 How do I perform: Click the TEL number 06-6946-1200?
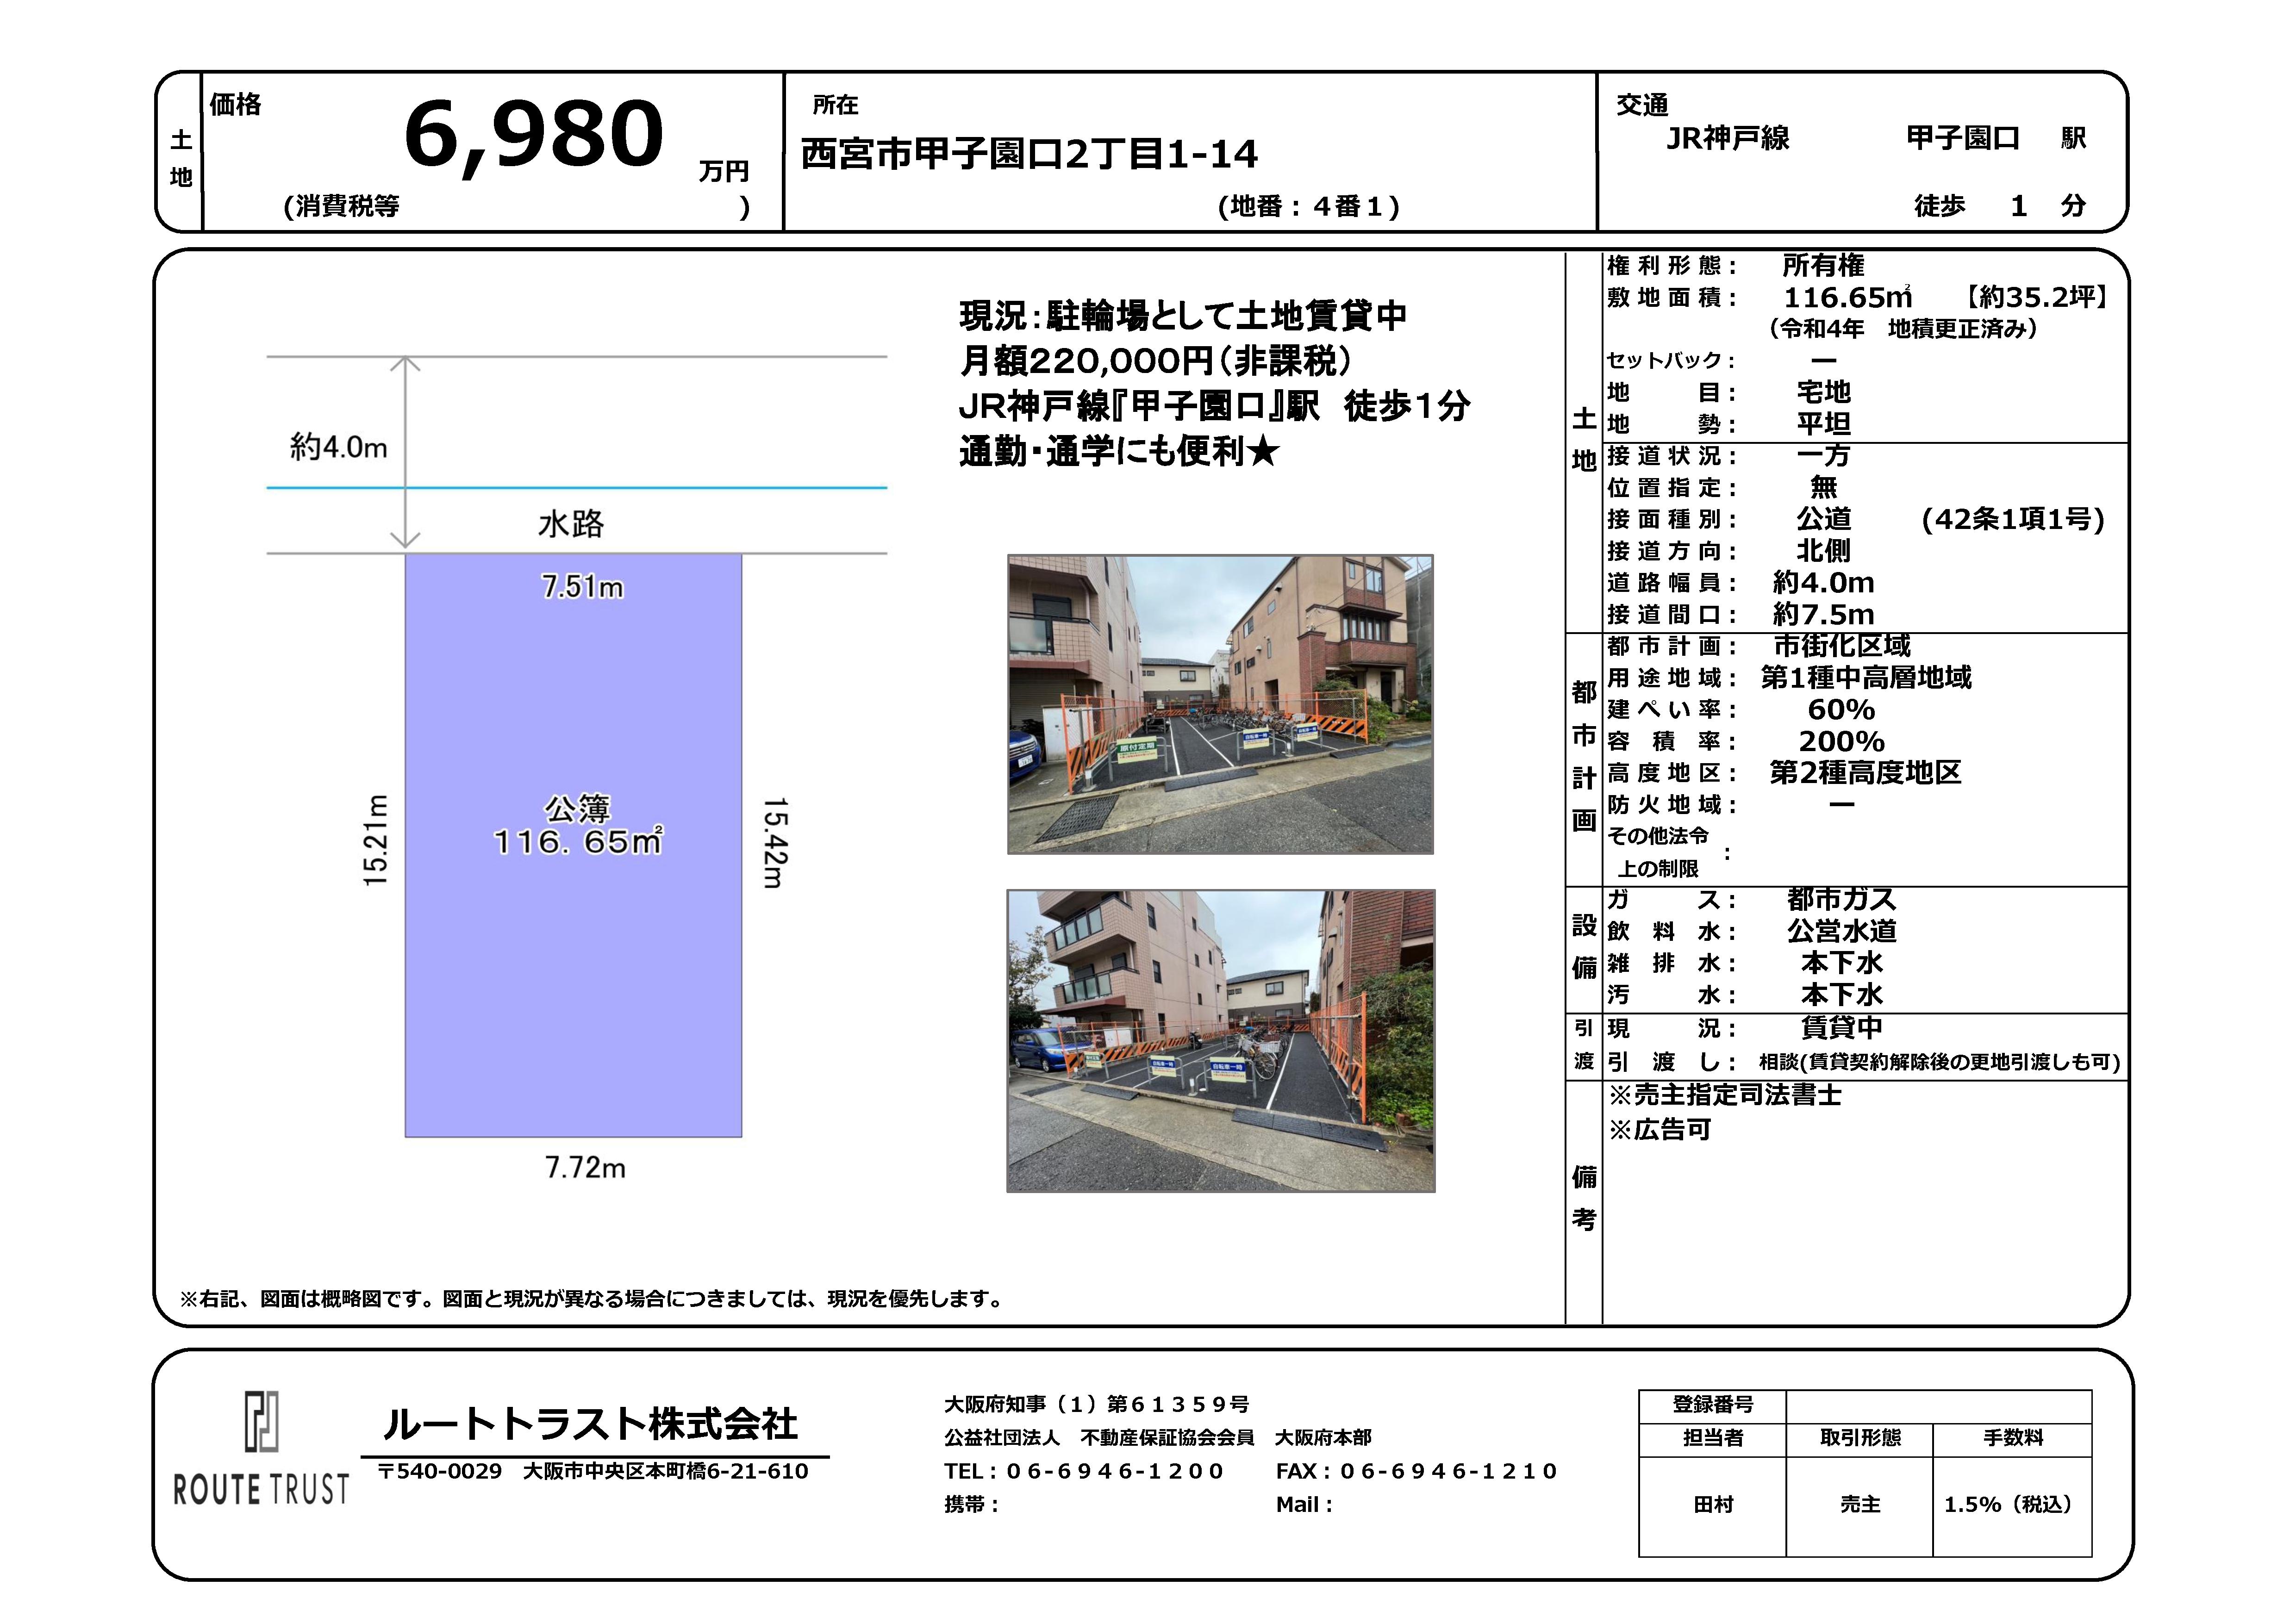tap(1114, 1471)
